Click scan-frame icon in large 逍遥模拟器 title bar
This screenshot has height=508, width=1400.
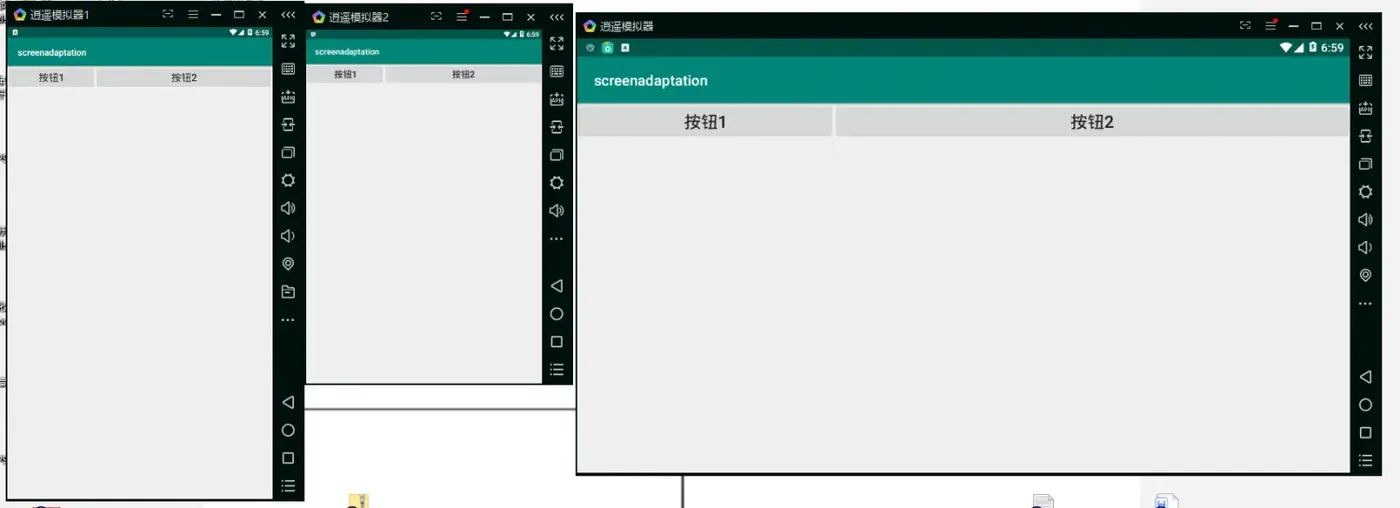click(1245, 26)
